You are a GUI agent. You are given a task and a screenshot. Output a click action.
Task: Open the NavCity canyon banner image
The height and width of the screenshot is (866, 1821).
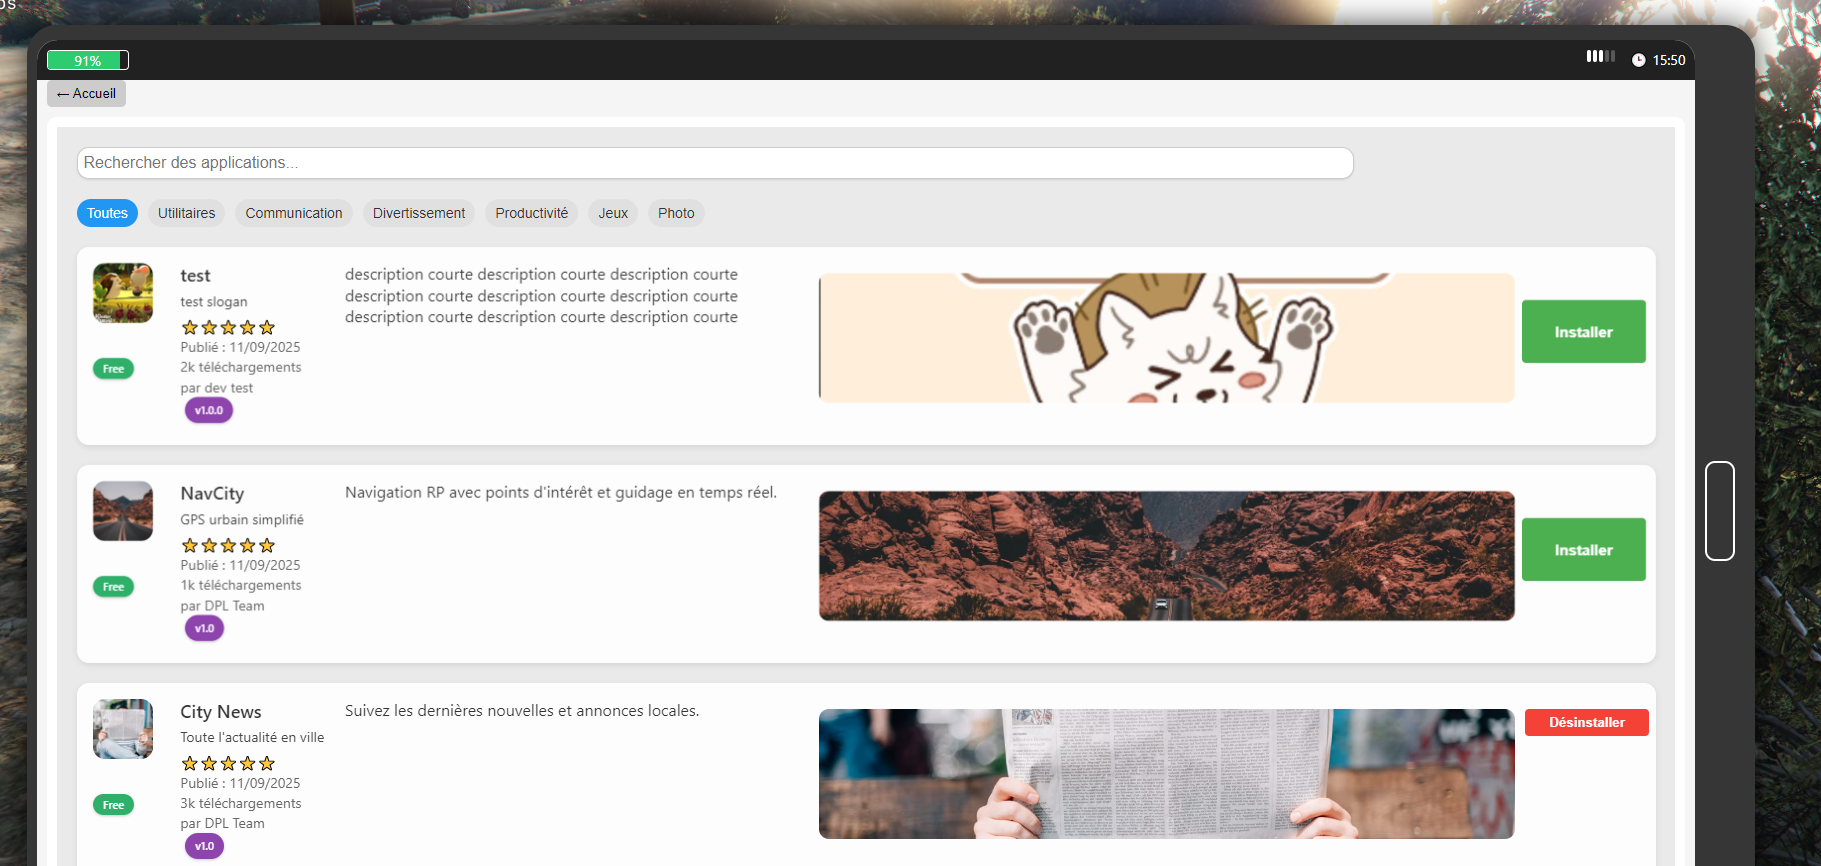(x=1166, y=556)
